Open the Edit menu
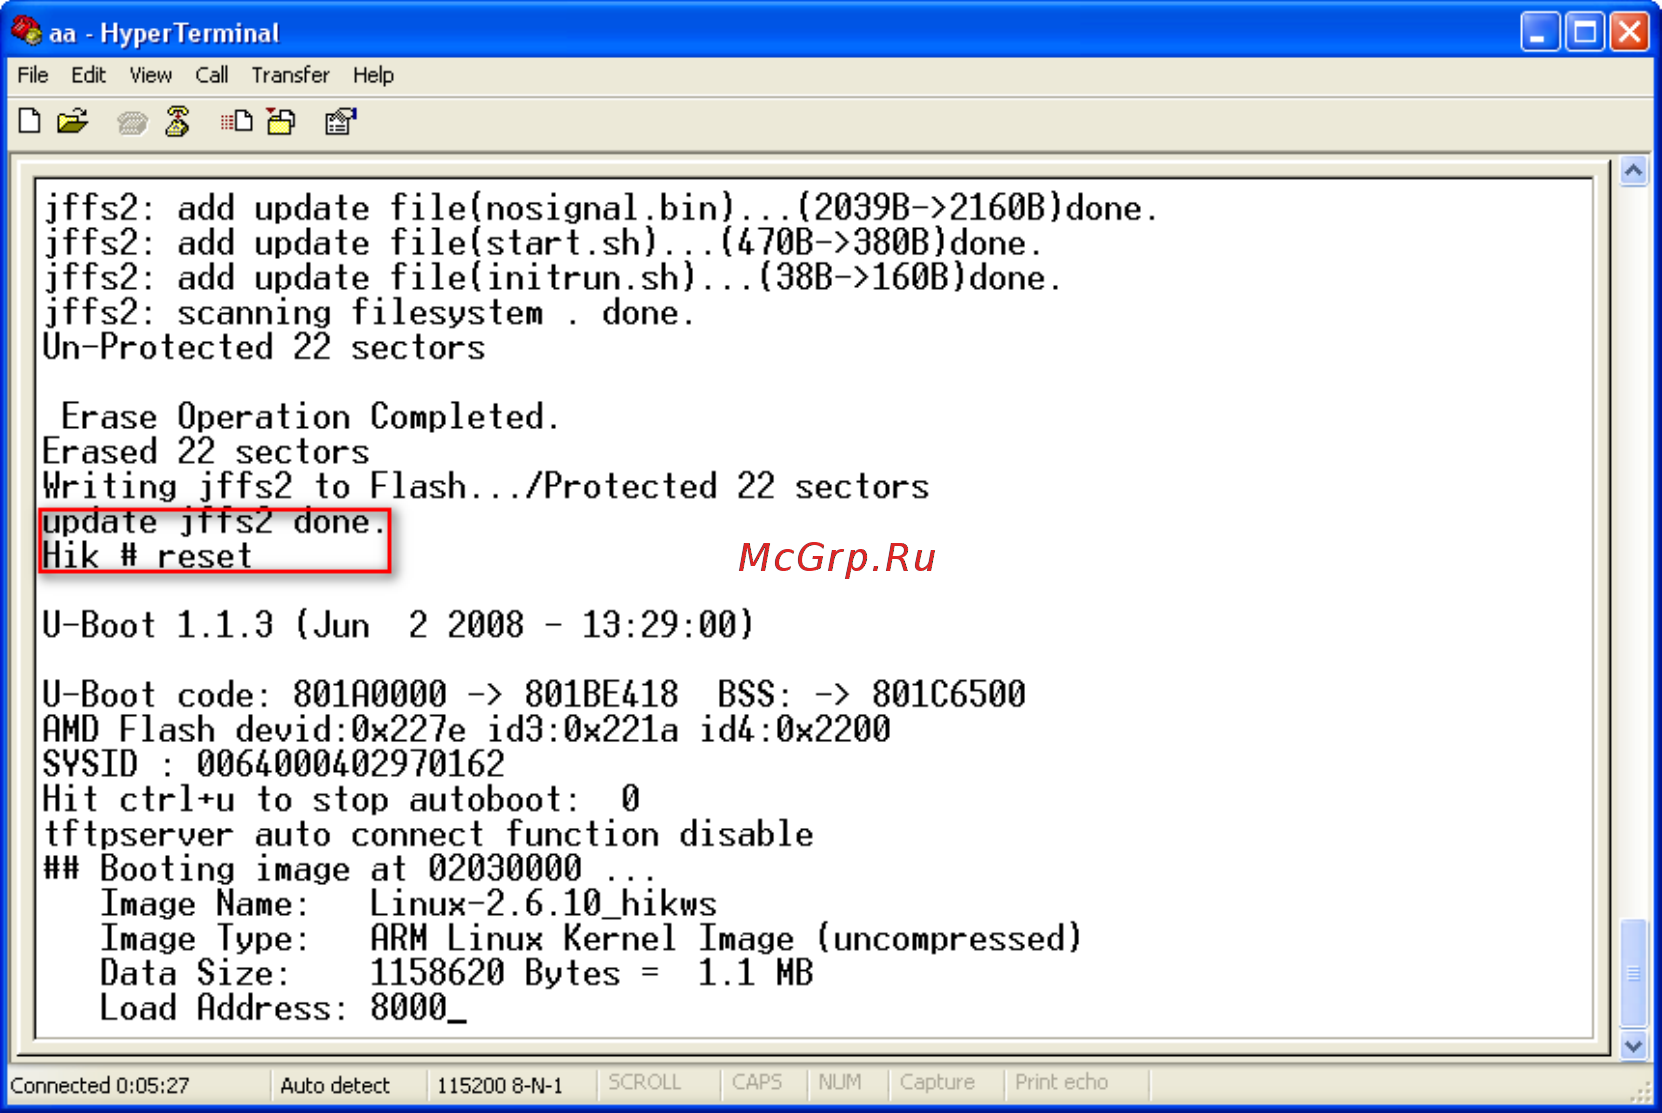The width and height of the screenshot is (1662, 1113). point(88,75)
